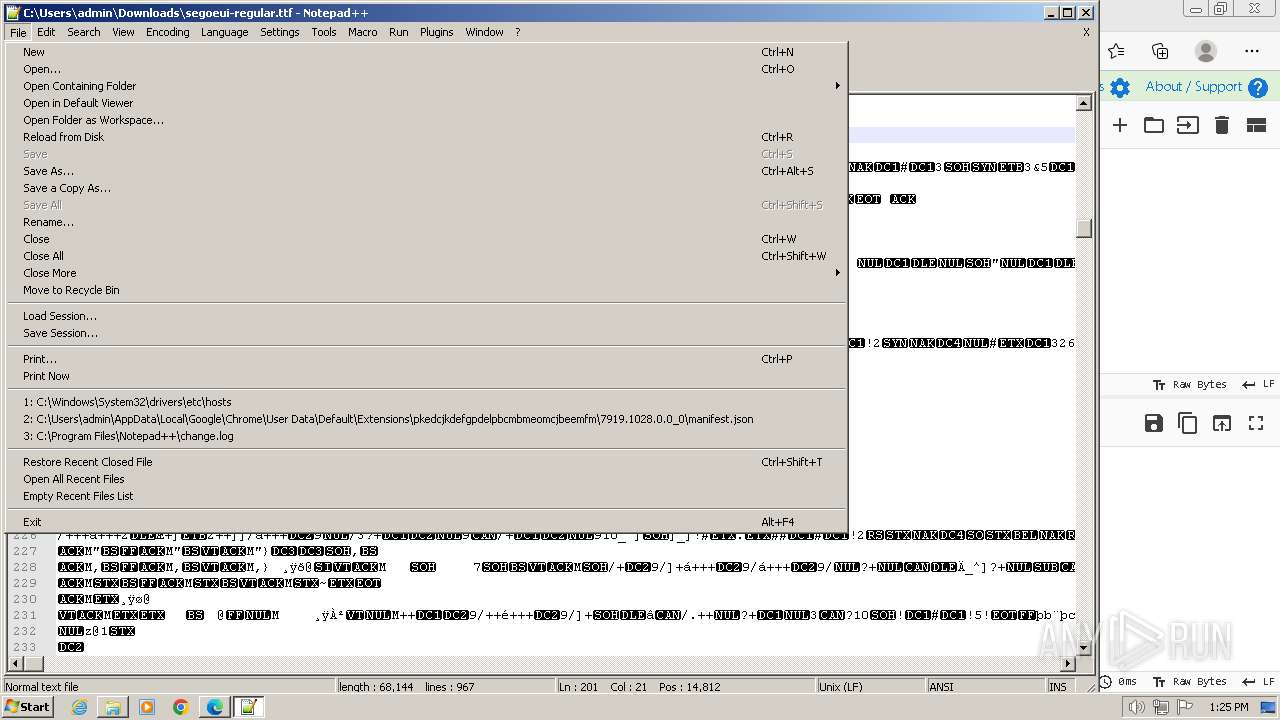Open recent file Notepad++ change.log
The height and width of the screenshot is (720, 1280).
click(427, 436)
